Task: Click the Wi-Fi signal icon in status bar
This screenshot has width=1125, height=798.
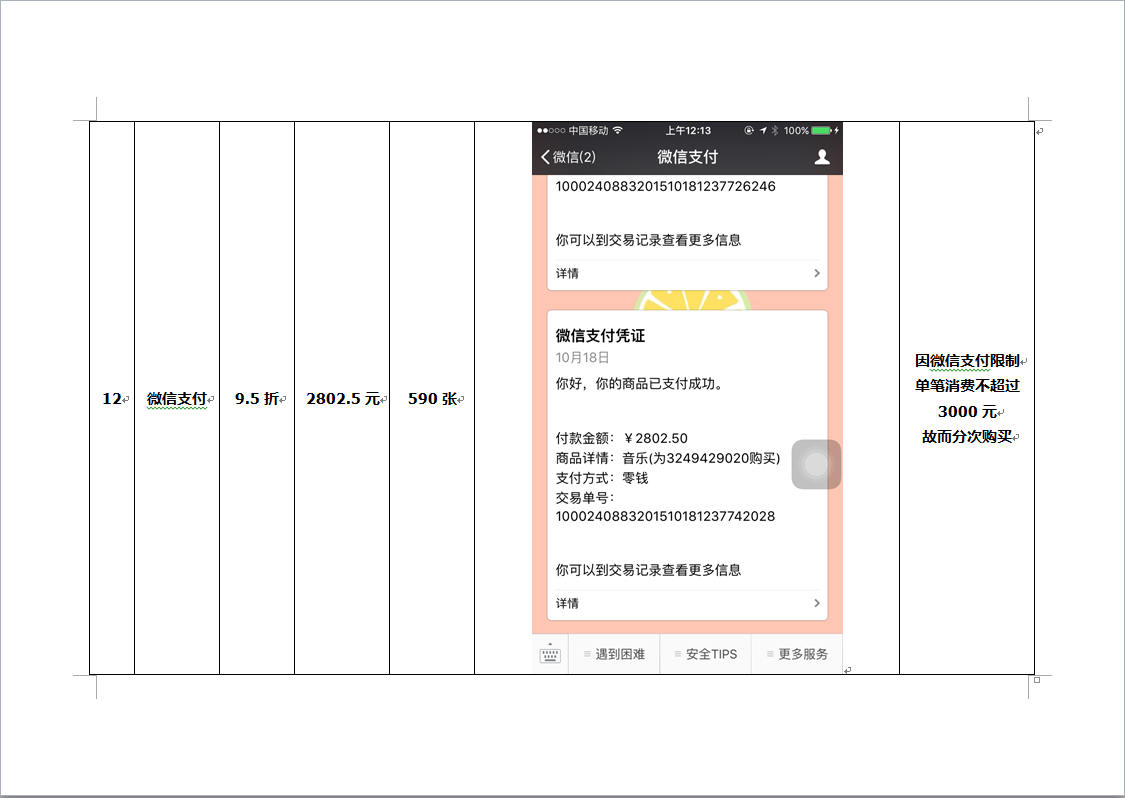Action: [618, 130]
